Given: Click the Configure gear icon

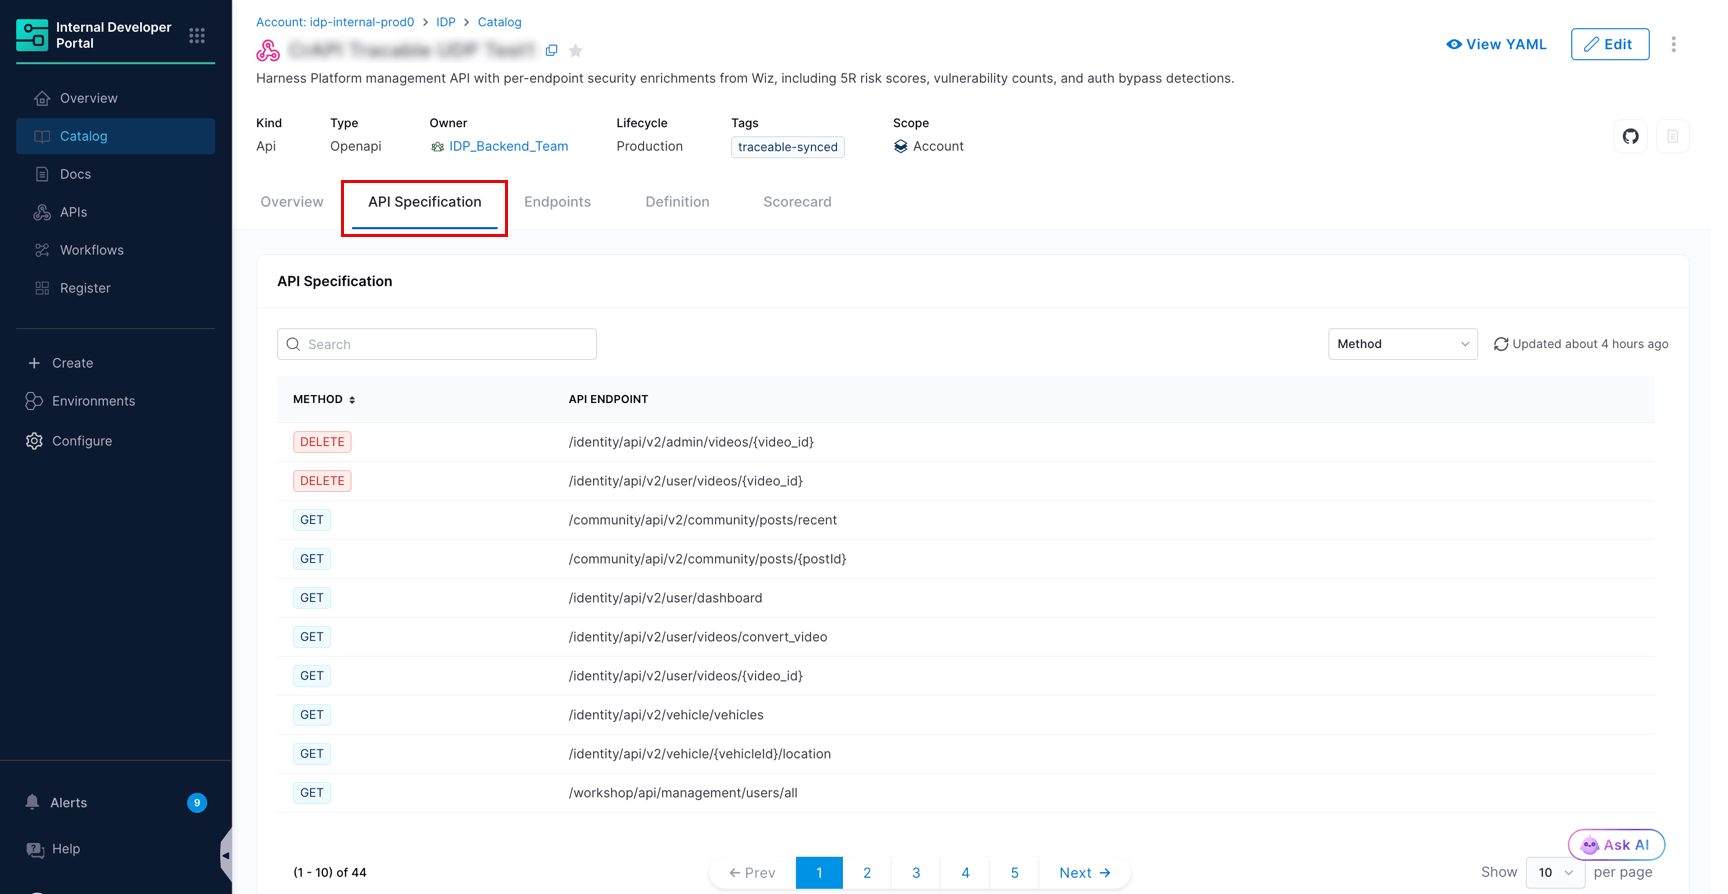Looking at the screenshot, I should pyautogui.click(x=34, y=441).
